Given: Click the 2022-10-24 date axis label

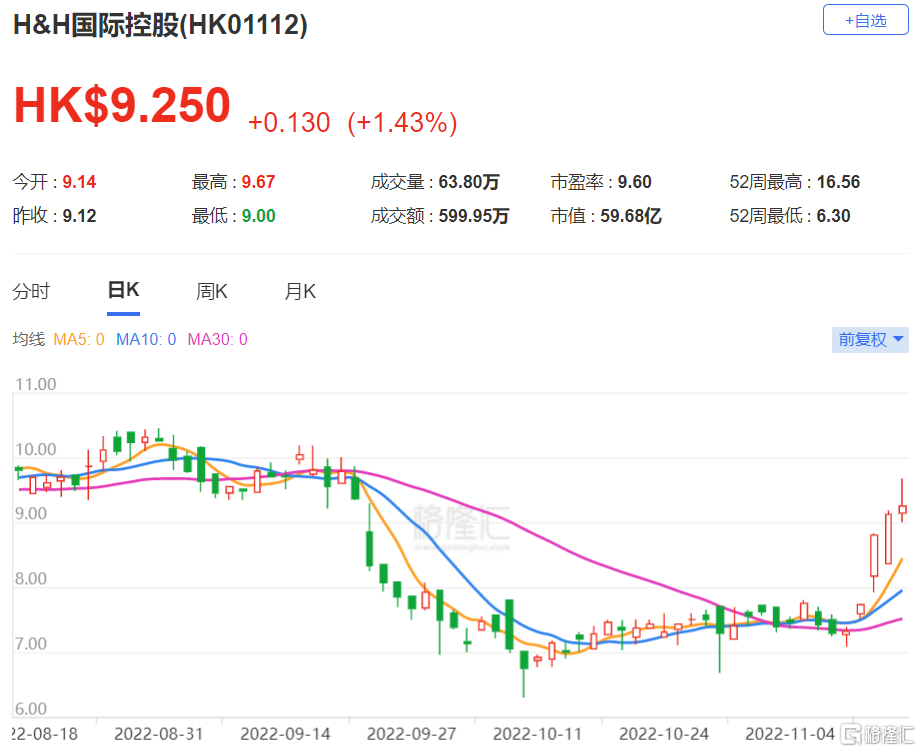Looking at the screenshot, I should click(664, 734).
